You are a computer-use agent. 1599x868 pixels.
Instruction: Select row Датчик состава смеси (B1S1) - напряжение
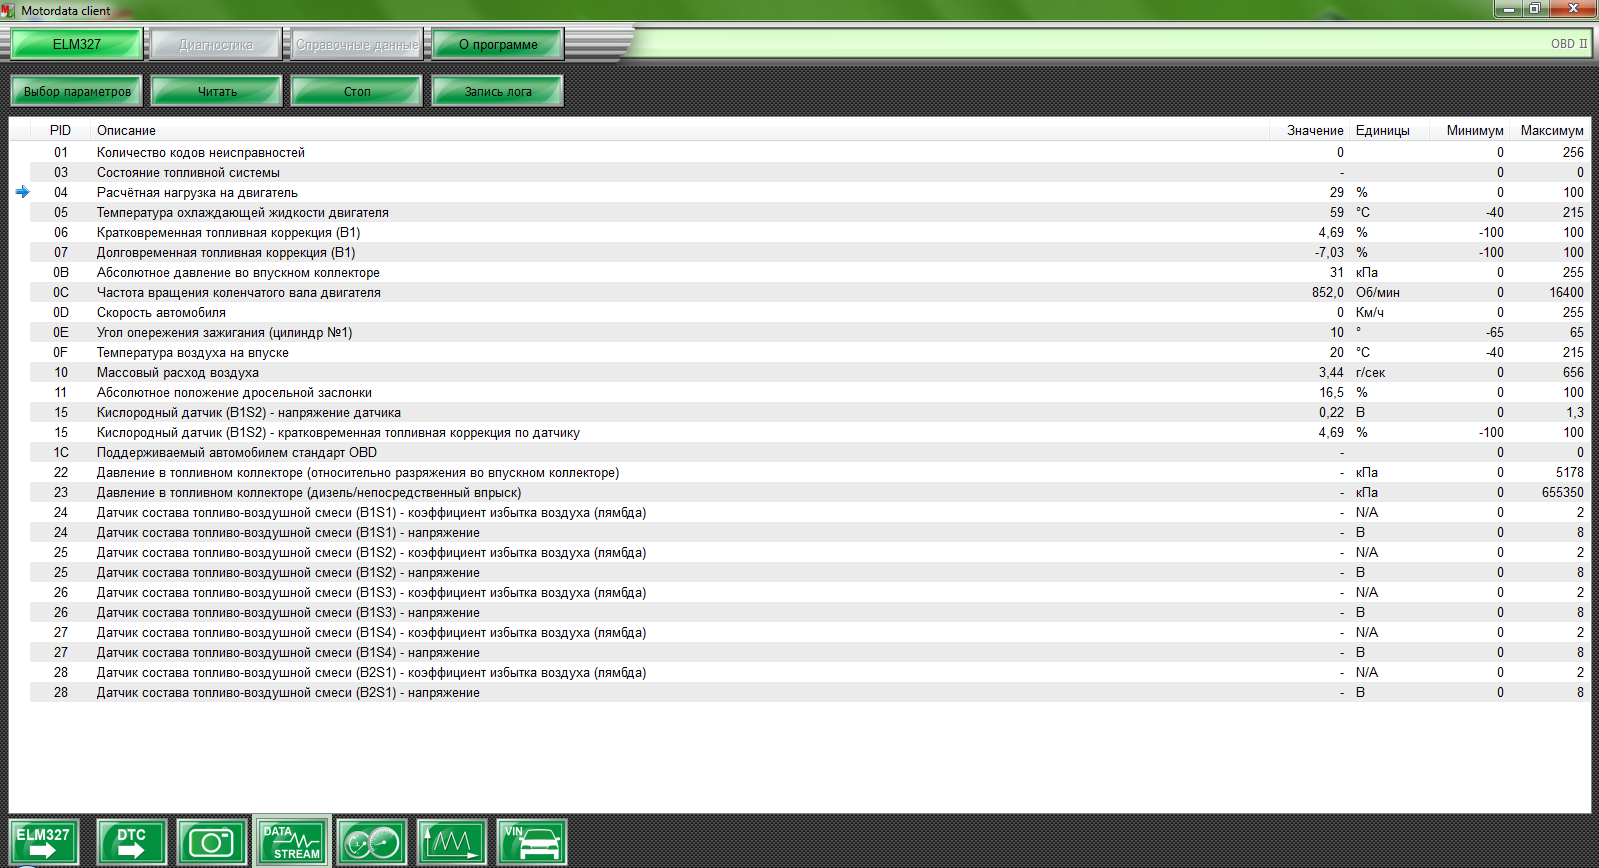click(x=810, y=532)
